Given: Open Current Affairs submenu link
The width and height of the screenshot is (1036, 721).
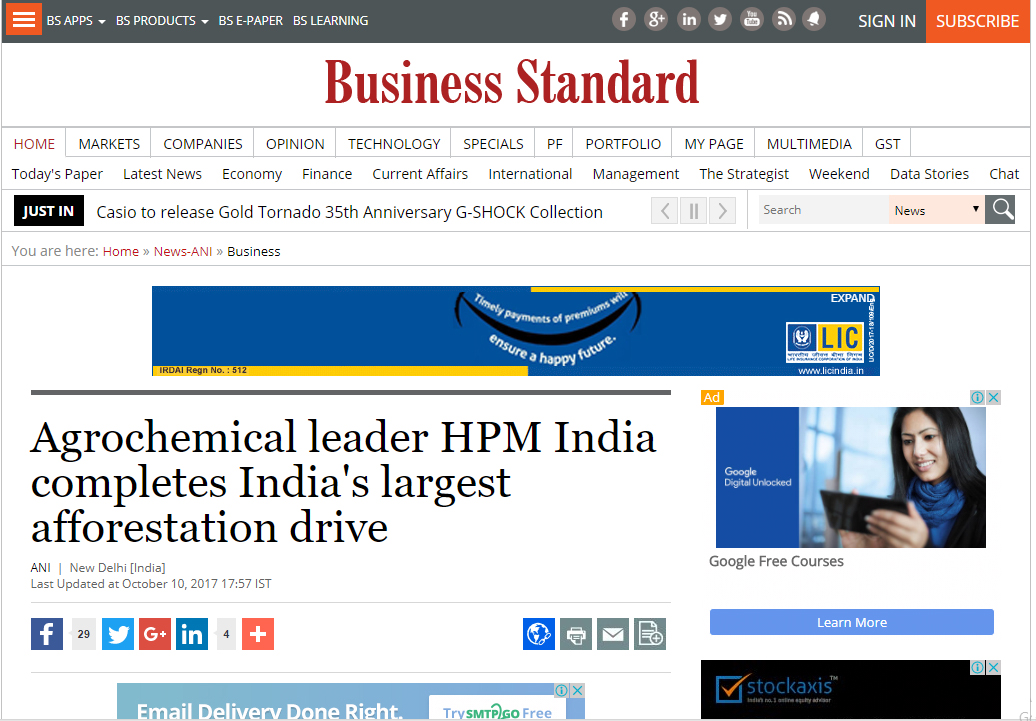Looking at the screenshot, I should click(x=420, y=174).
